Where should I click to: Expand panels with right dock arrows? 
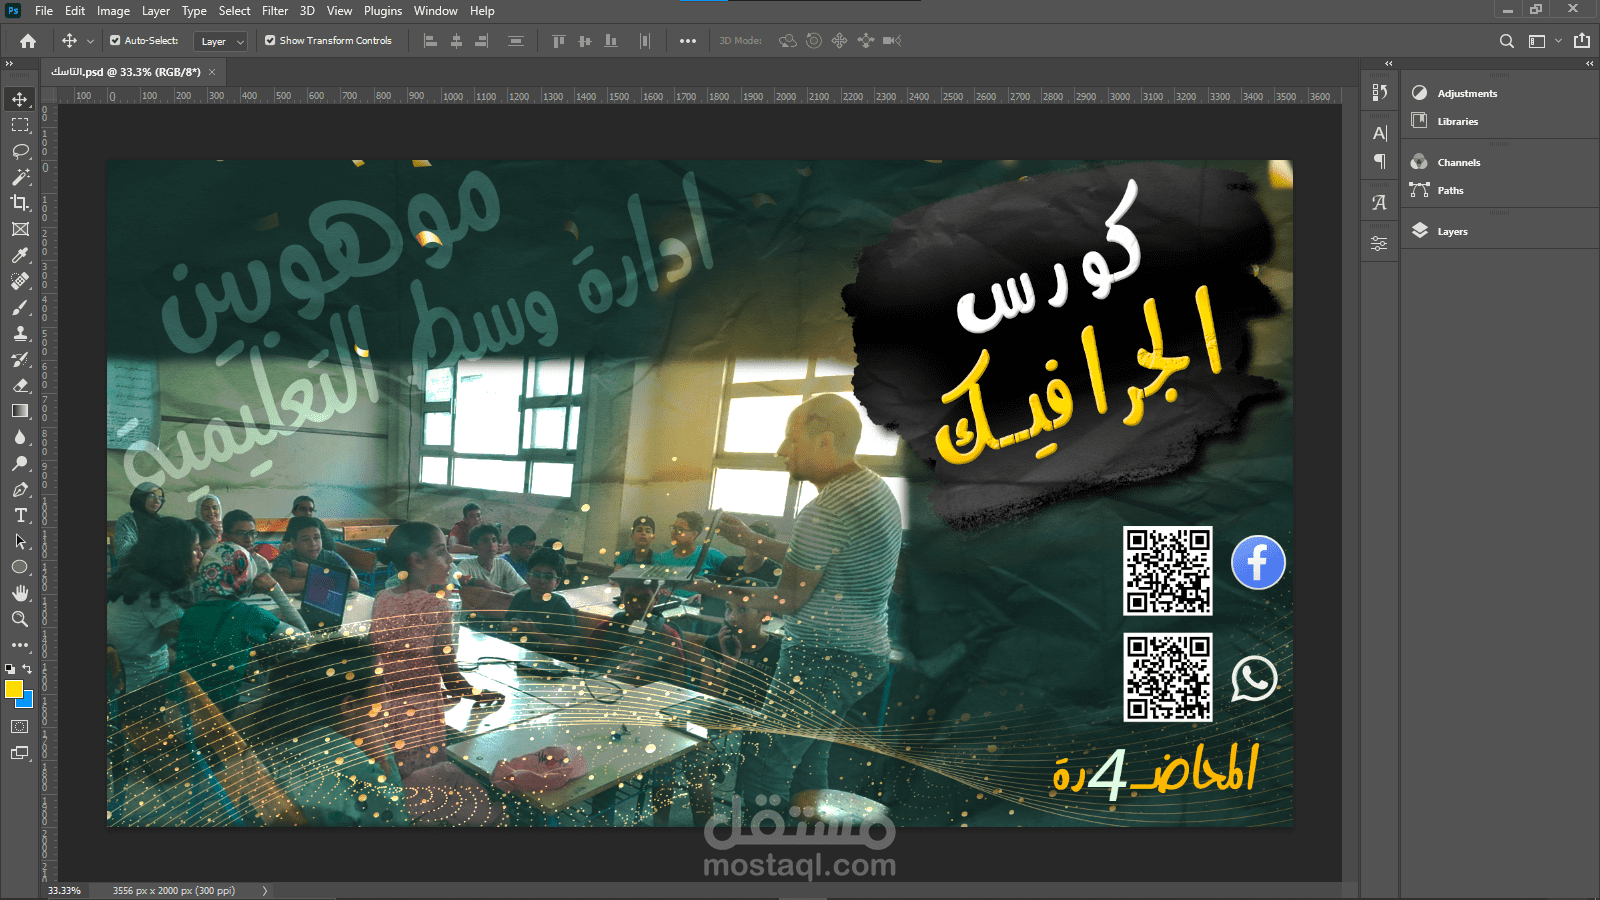(x=1590, y=63)
